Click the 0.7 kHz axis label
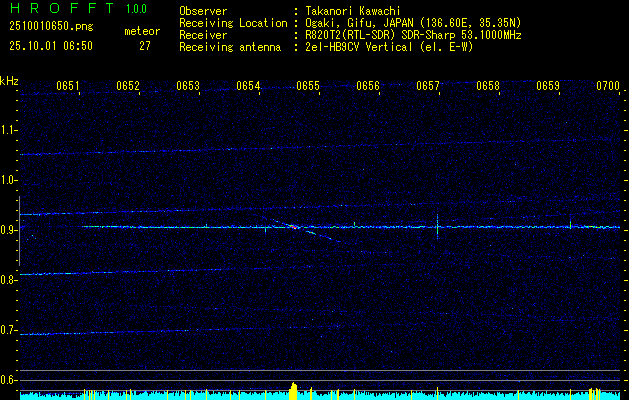Viewport: 629px width, 400px height. (8, 330)
